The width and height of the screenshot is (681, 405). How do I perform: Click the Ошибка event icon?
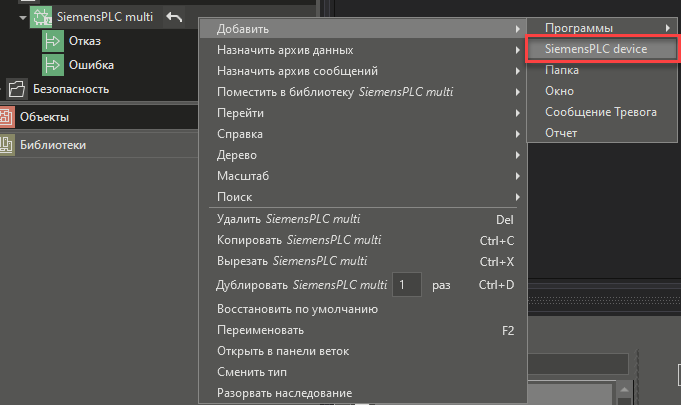(53, 65)
